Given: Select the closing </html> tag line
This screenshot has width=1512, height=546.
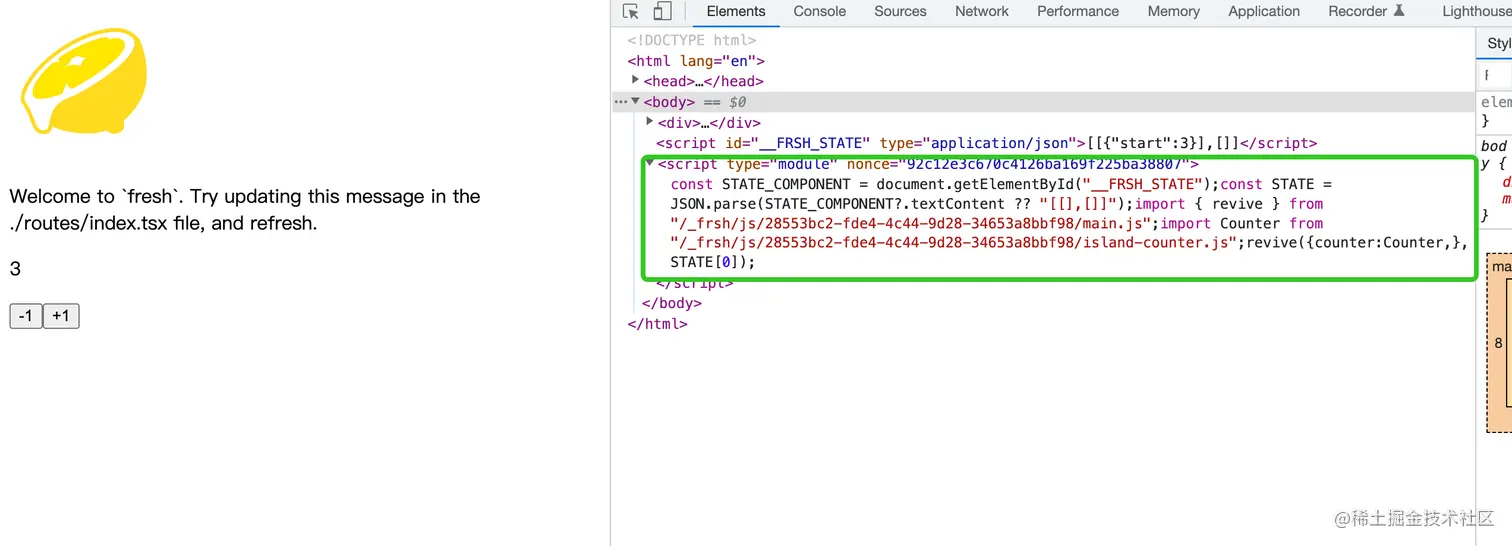Looking at the screenshot, I should coord(657,323).
